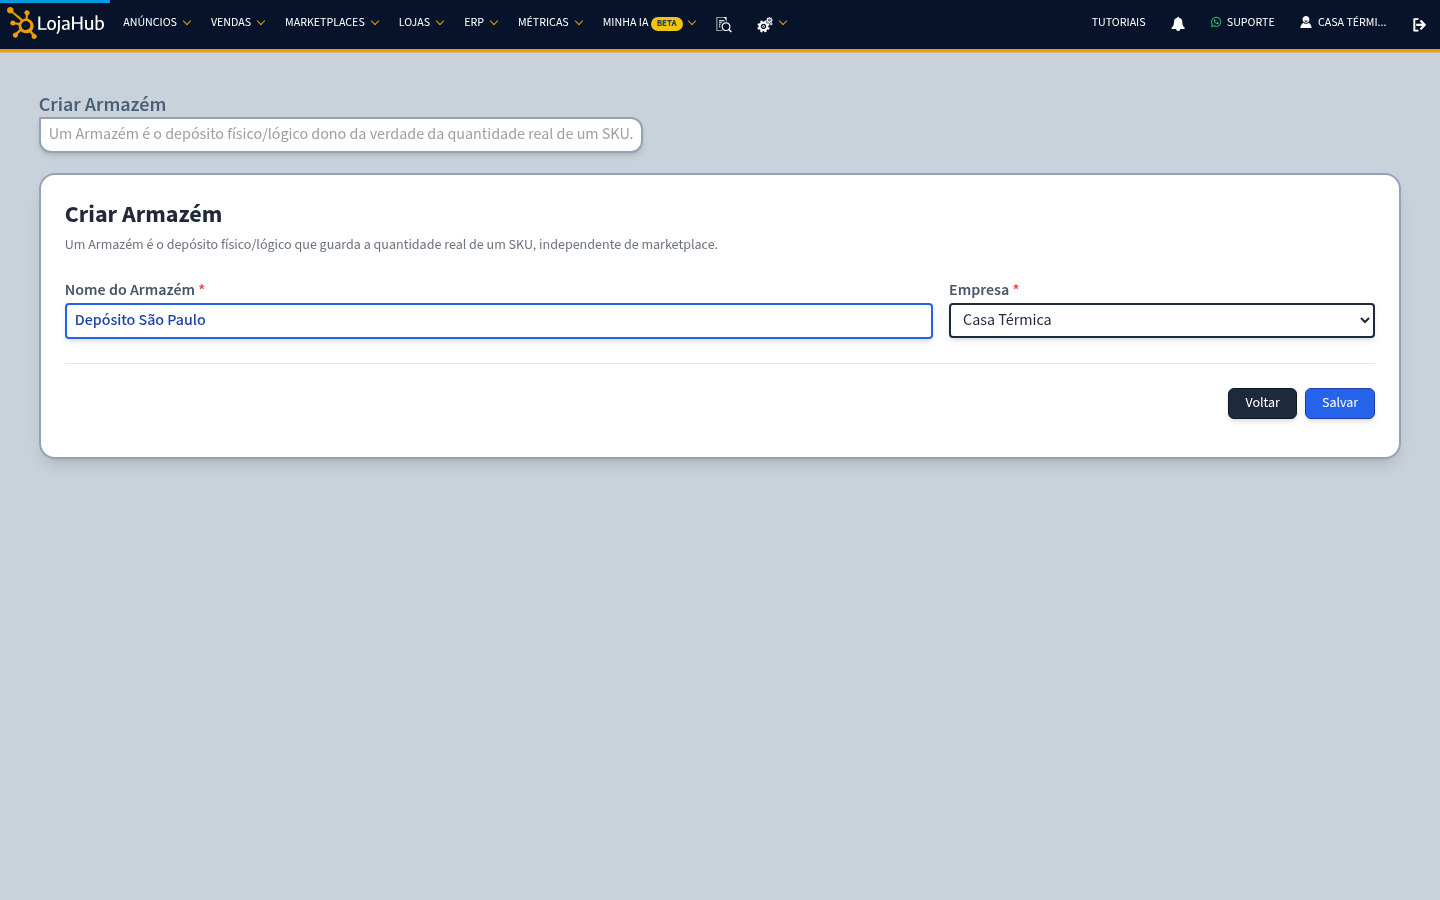Expand the Métricas menu

pyautogui.click(x=550, y=23)
